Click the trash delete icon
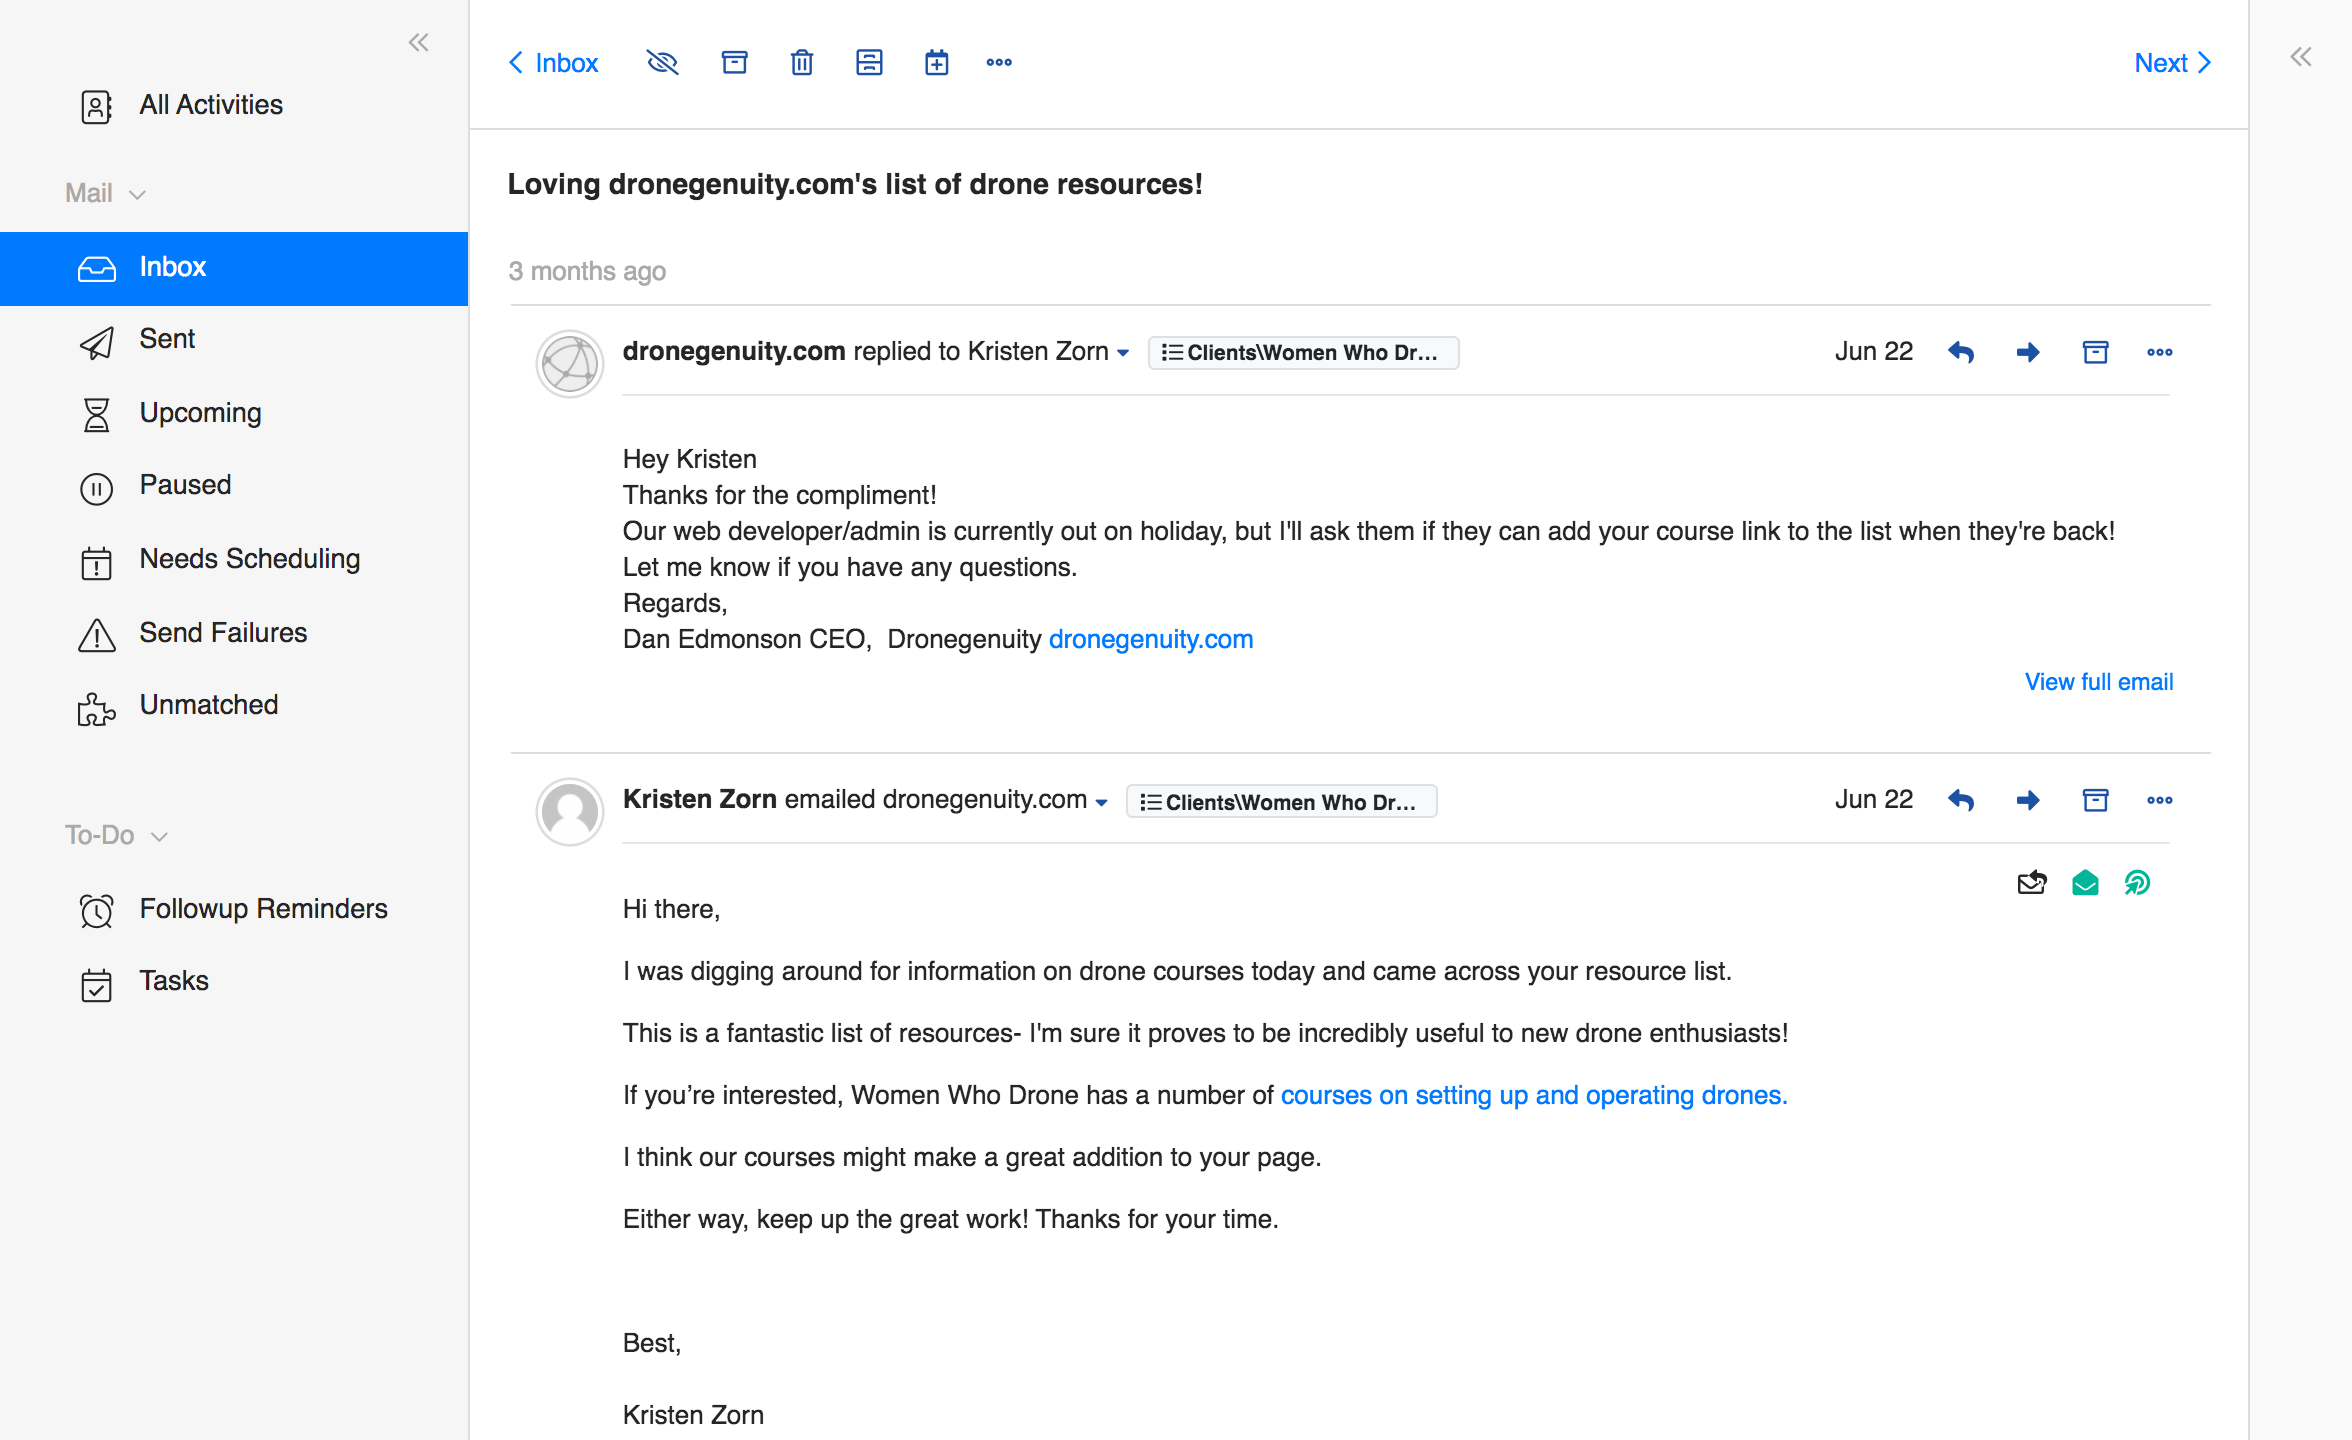The image size is (2352, 1440). coord(802,63)
